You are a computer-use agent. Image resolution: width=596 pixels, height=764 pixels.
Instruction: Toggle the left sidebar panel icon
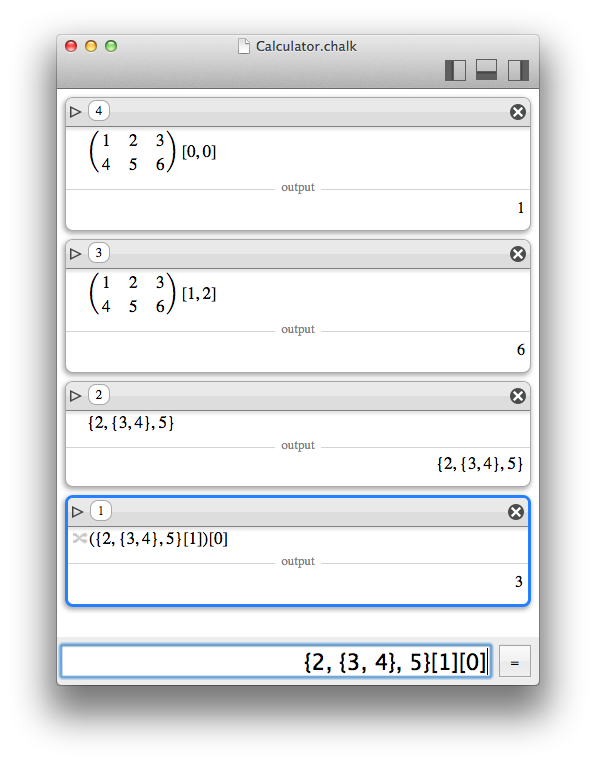pos(455,70)
